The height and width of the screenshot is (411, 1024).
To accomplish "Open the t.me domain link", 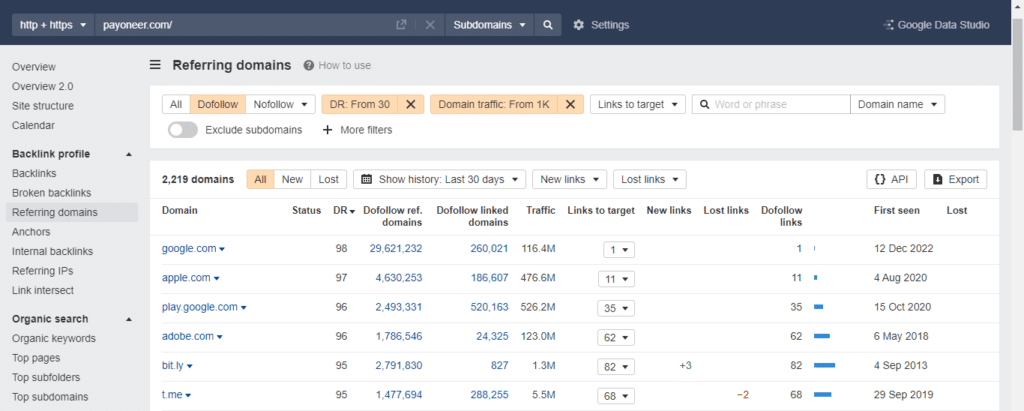I will point(172,395).
